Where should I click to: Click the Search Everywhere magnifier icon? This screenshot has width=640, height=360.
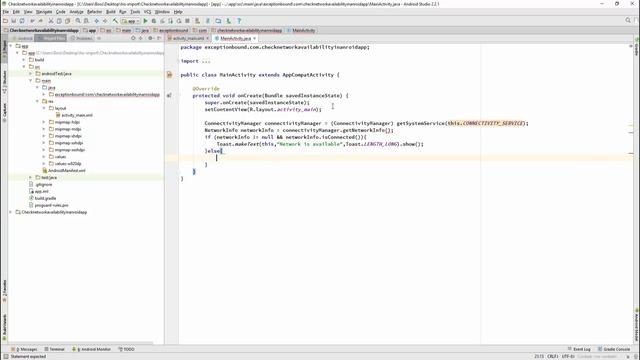(628, 20)
